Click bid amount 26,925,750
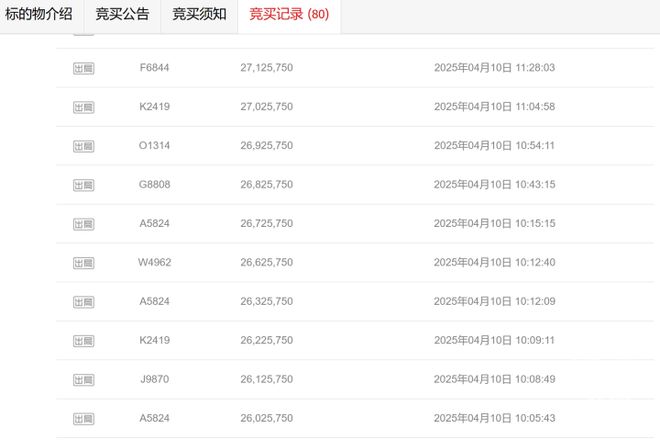This screenshot has width=660, height=440. tap(267, 145)
